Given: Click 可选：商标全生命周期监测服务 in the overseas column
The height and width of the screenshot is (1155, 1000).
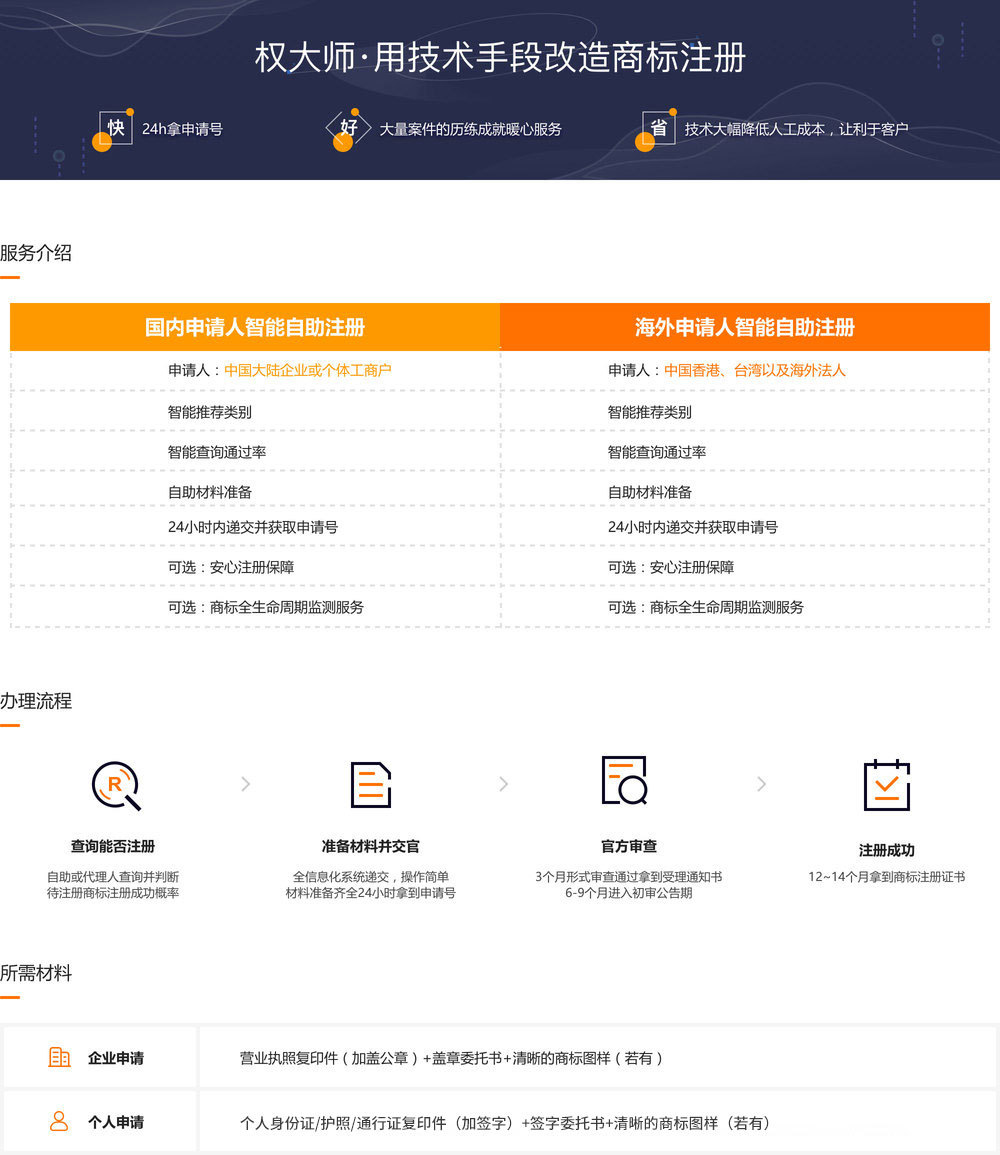Looking at the screenshot, I should [705, 607].
